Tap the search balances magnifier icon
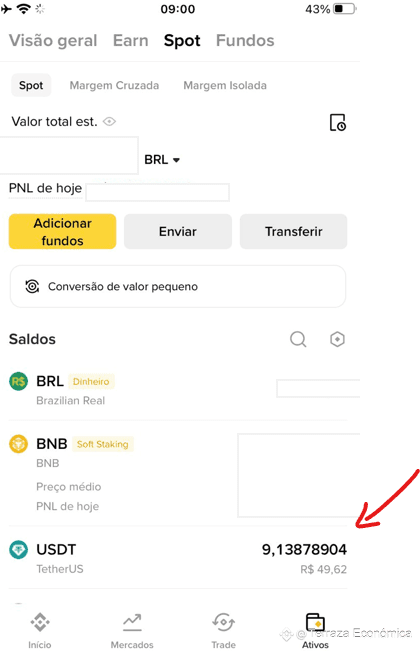420x651 pixels. click(298, 339)
